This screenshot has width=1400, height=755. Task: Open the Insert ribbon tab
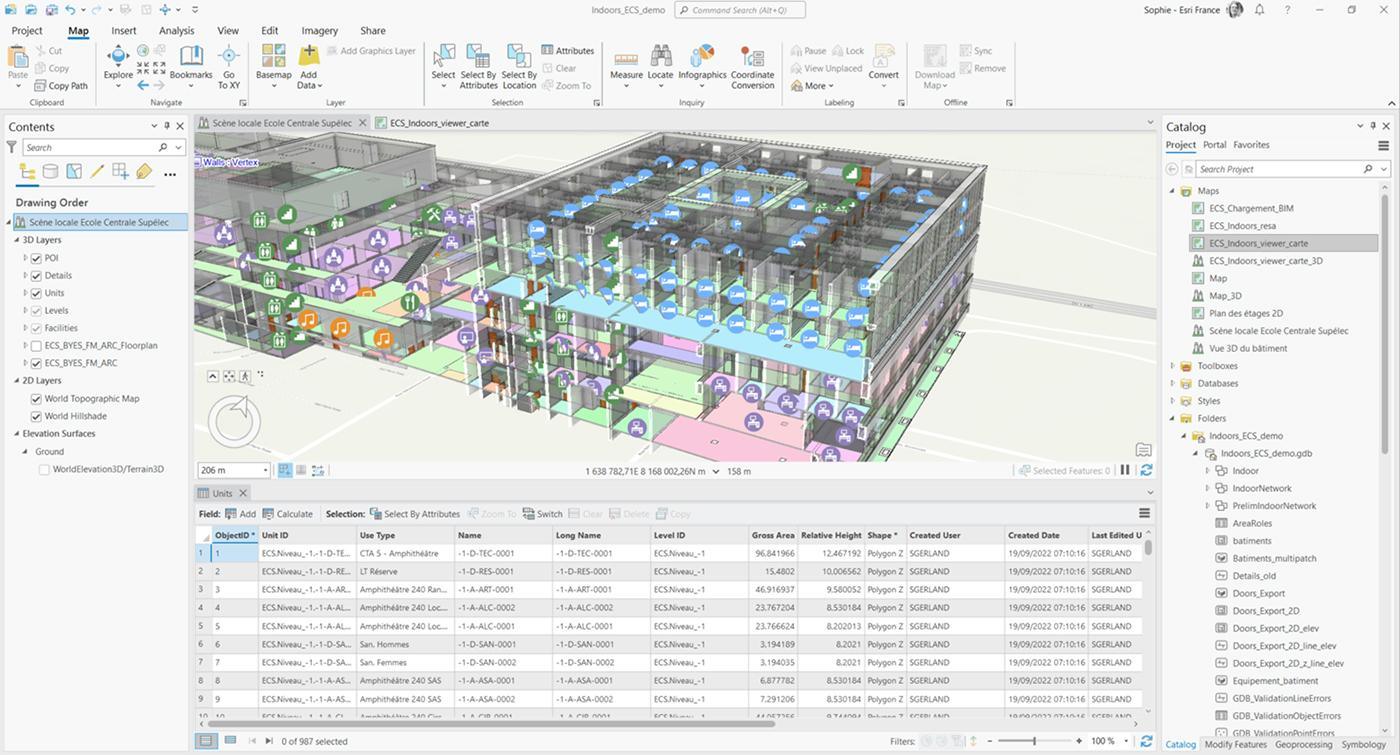pyautogui.click(x=124, y=30)
